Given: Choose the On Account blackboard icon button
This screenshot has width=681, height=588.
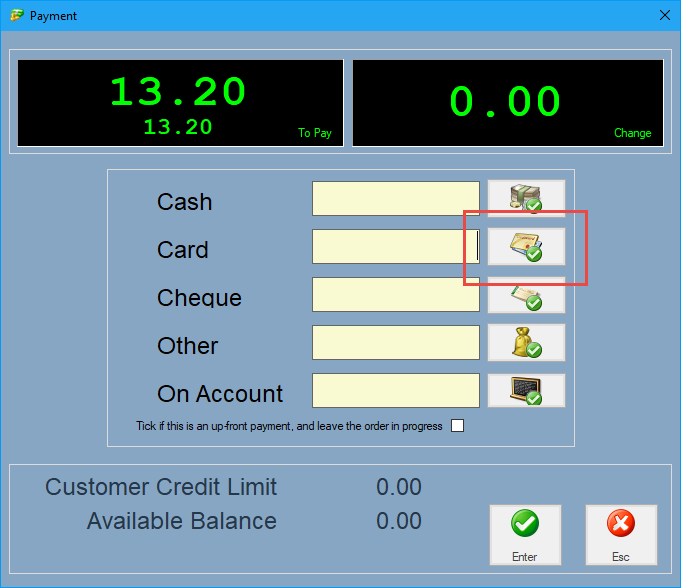Looking at the screenshot, I should click(526, 390).
